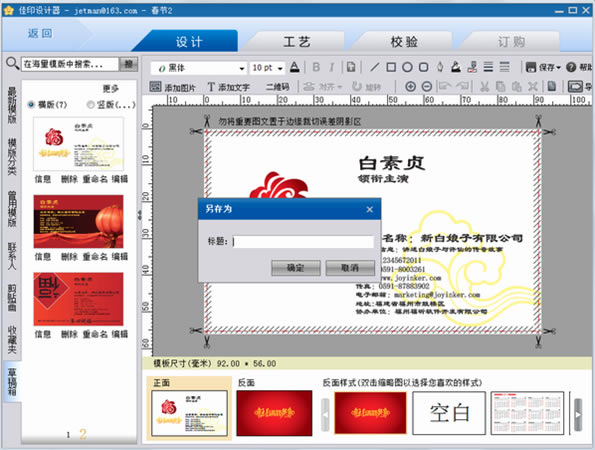Select the line drawing tool
595x450 pixels.
click(x=375, y=68)
